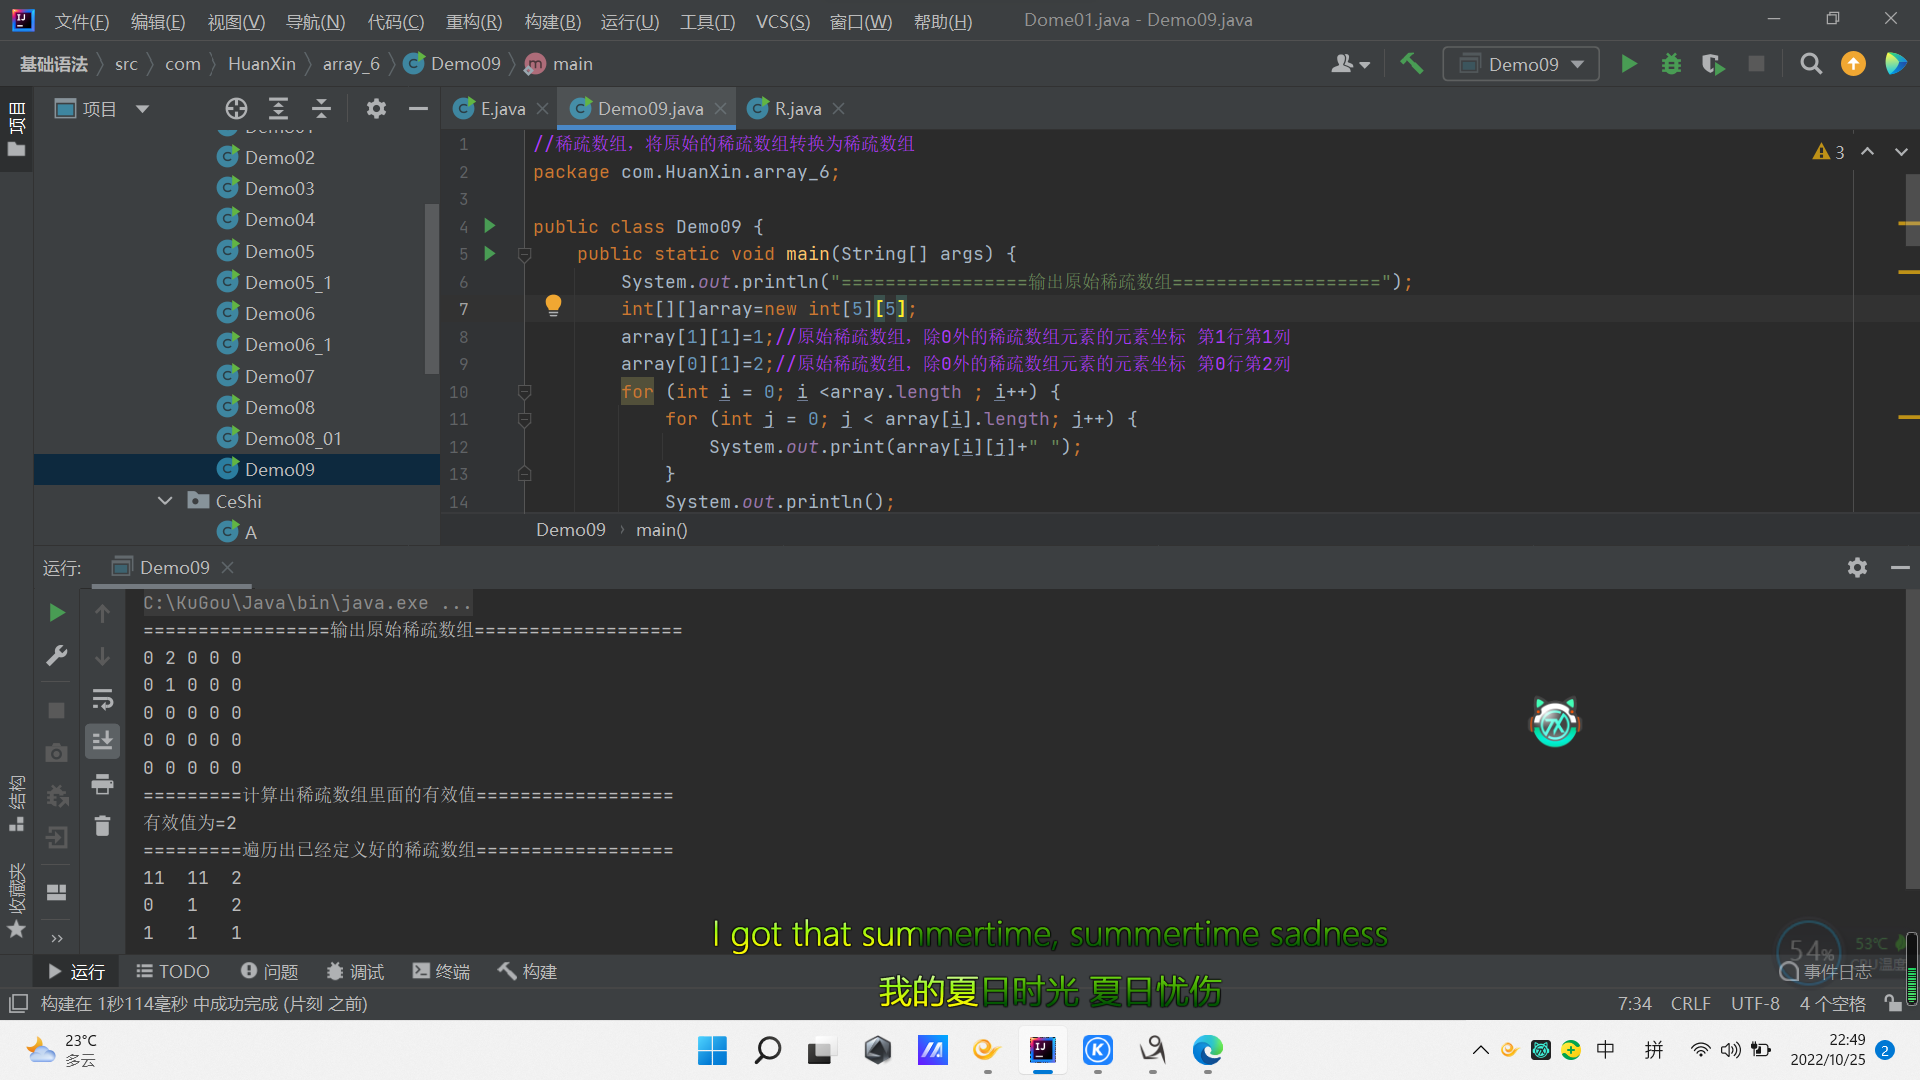Viewport: 1920px width, 1080px height.
Task: Click the UTF-8 encoding status bar item
Action: pyautogui.click(x=1755, y=1003)
